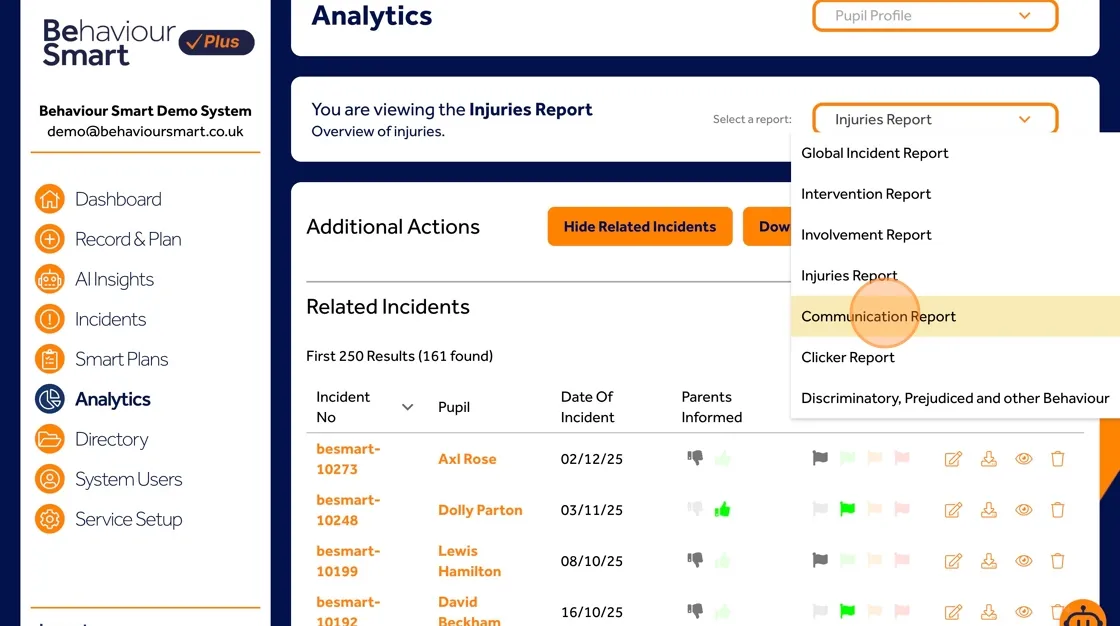Edit the incident for Axl Rose
This screenshot has height=626, width=1120.
click(952, 459)
